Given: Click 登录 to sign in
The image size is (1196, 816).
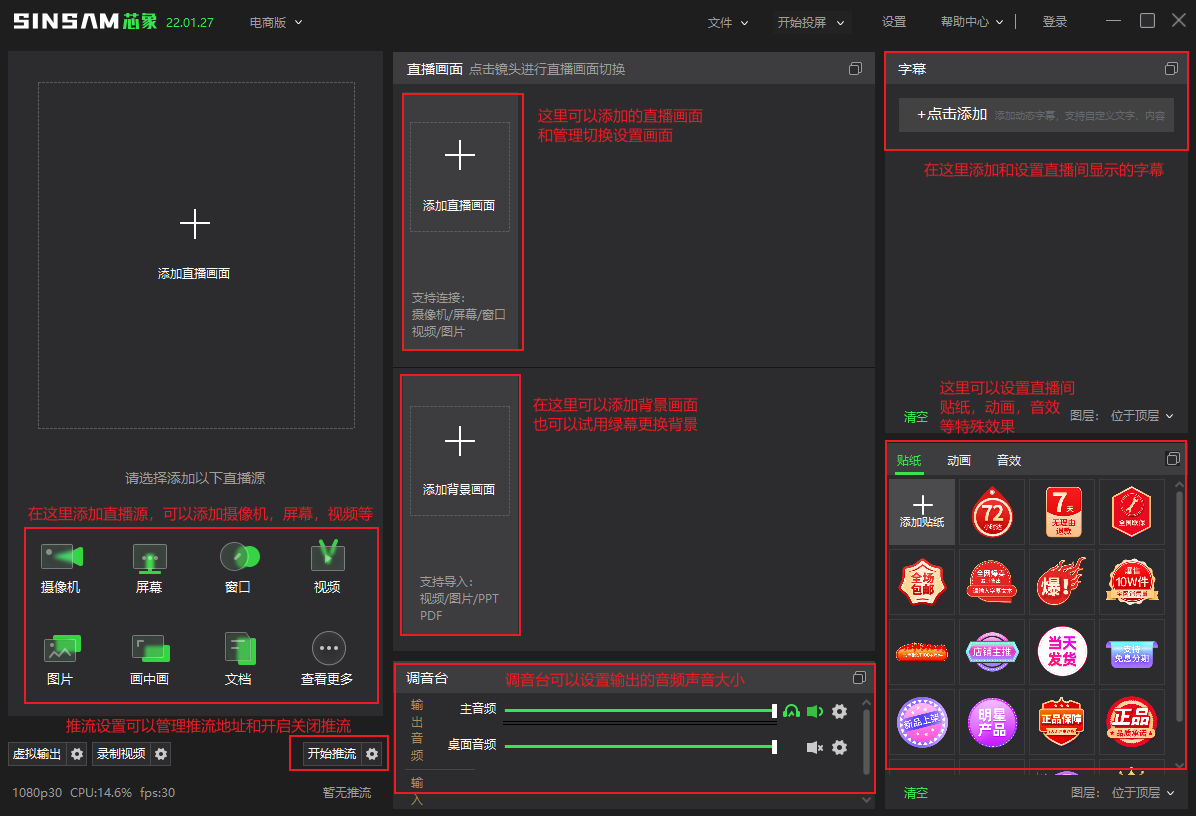Looking at the screenshot, I should click(1055, 22).
